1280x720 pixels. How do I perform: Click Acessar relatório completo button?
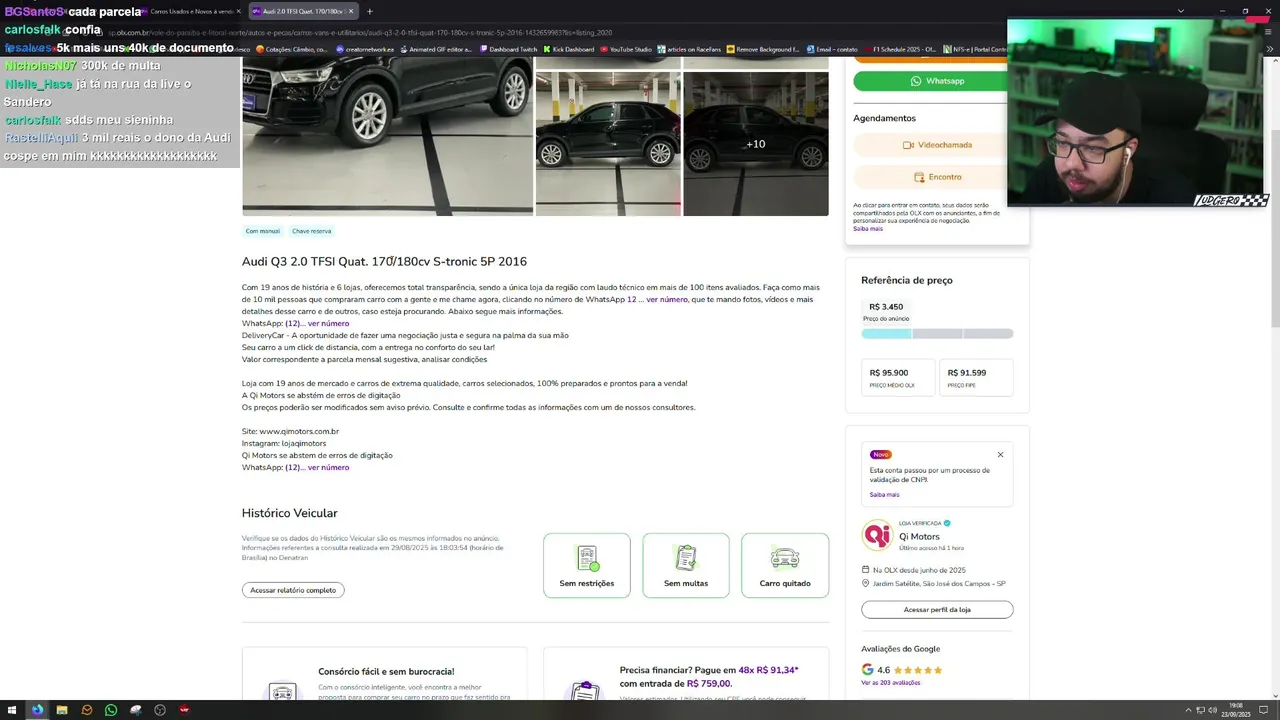(293, 590)
